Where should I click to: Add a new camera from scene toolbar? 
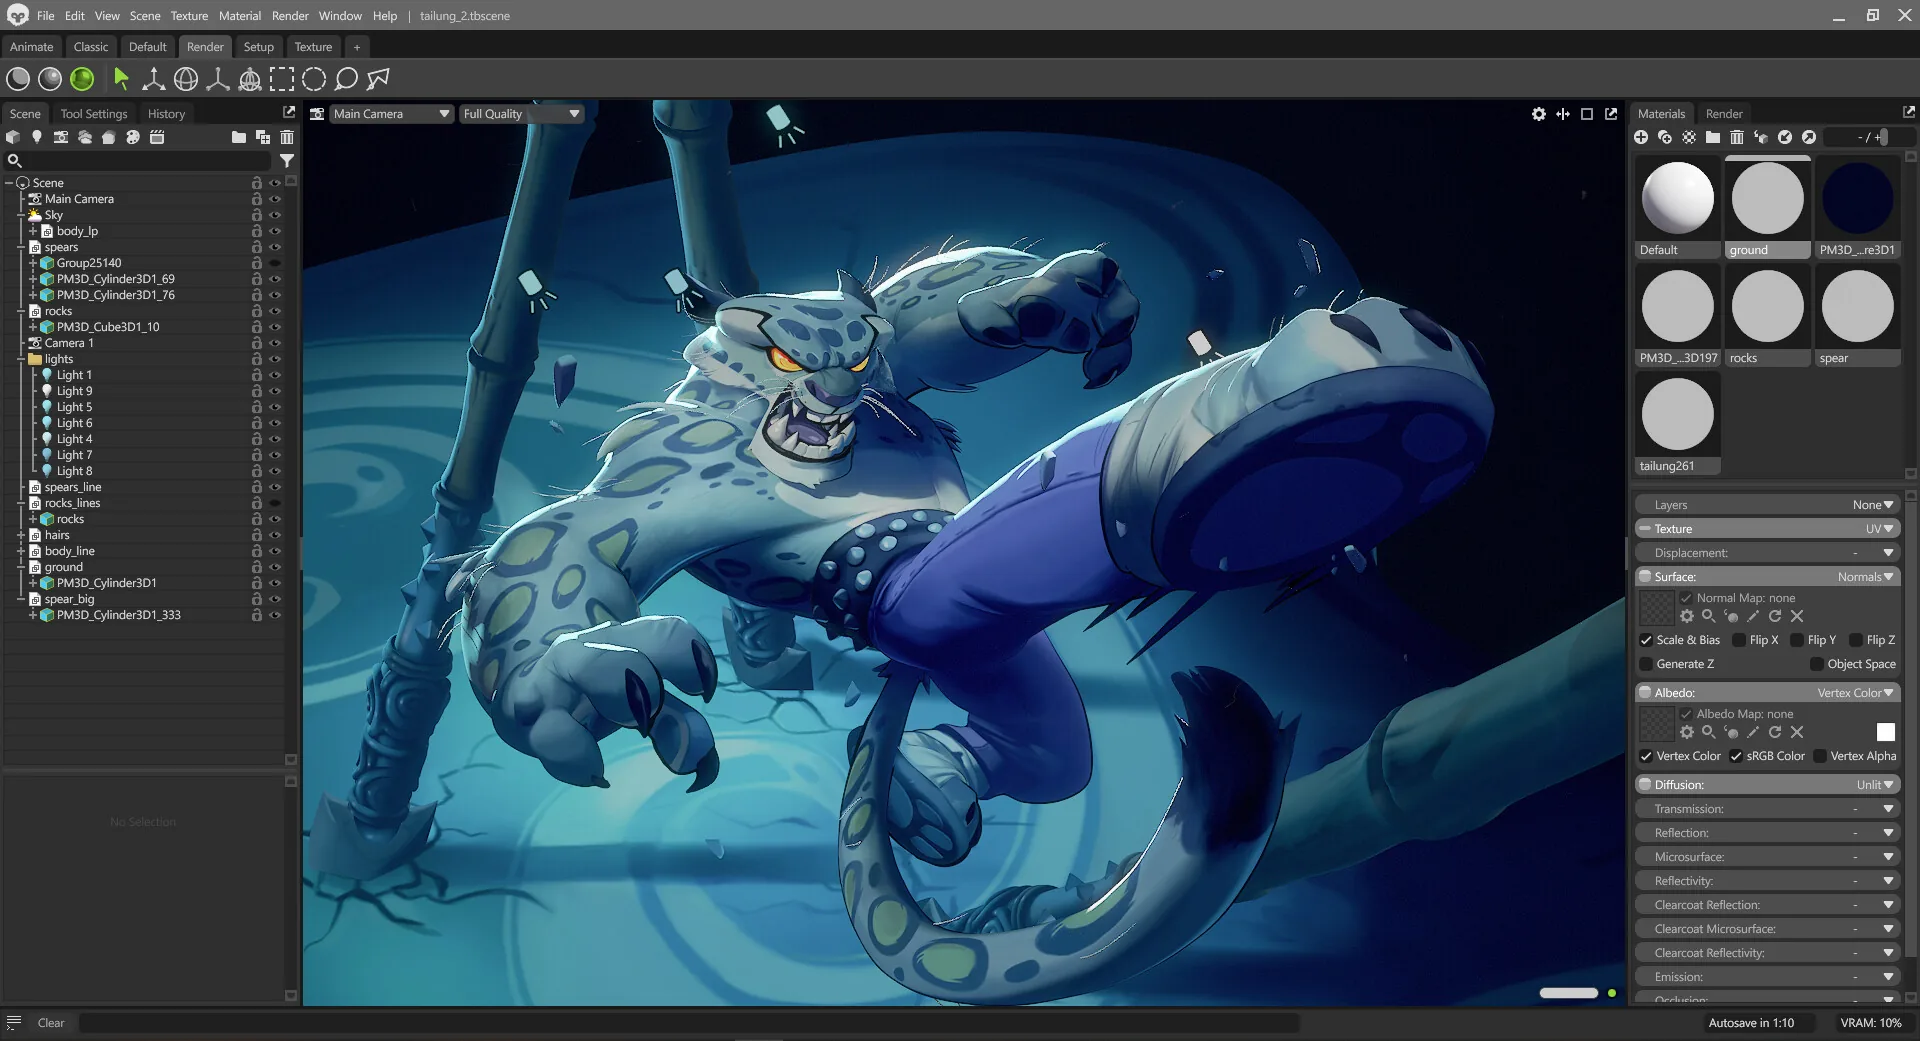pos(61,137)
